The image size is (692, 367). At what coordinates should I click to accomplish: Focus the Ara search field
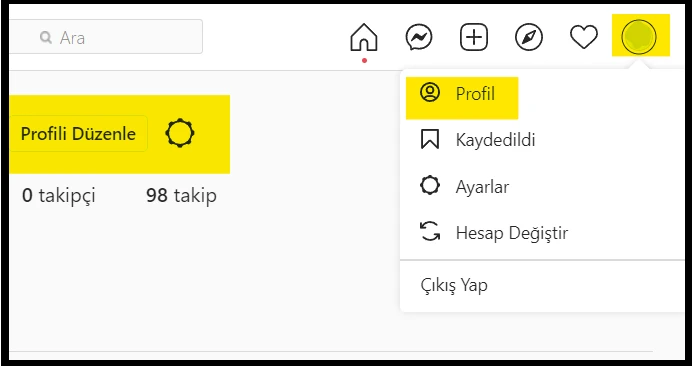click(105, 37)
